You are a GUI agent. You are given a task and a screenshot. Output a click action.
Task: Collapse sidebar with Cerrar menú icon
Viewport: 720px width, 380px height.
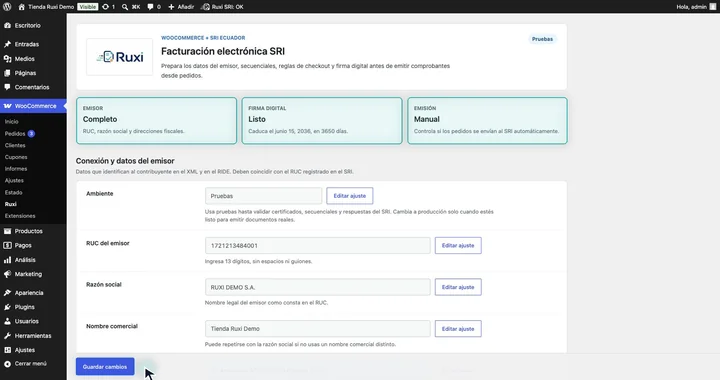pyautogui.click(x=7, y=364)
